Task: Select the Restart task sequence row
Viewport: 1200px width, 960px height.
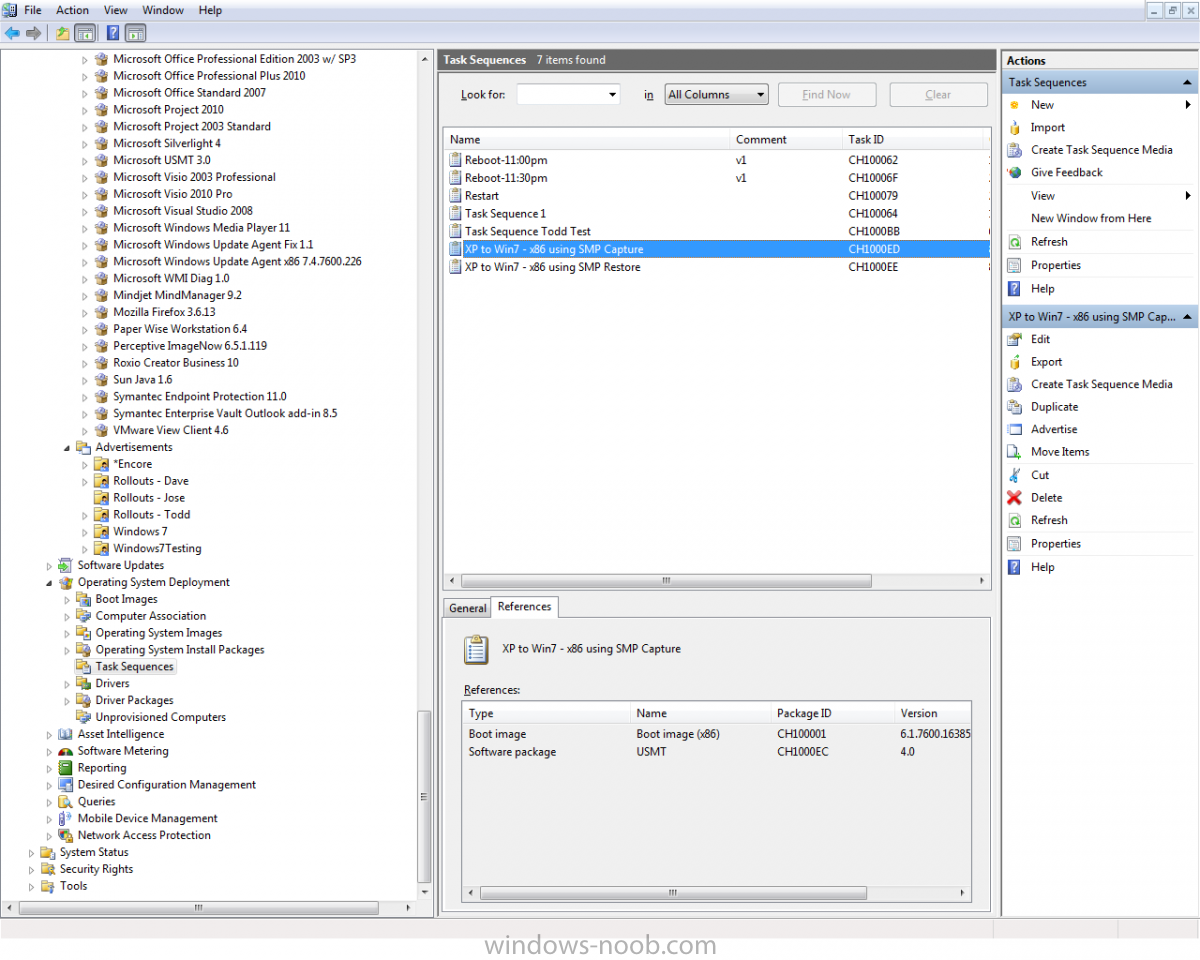Action: point(716,196)
